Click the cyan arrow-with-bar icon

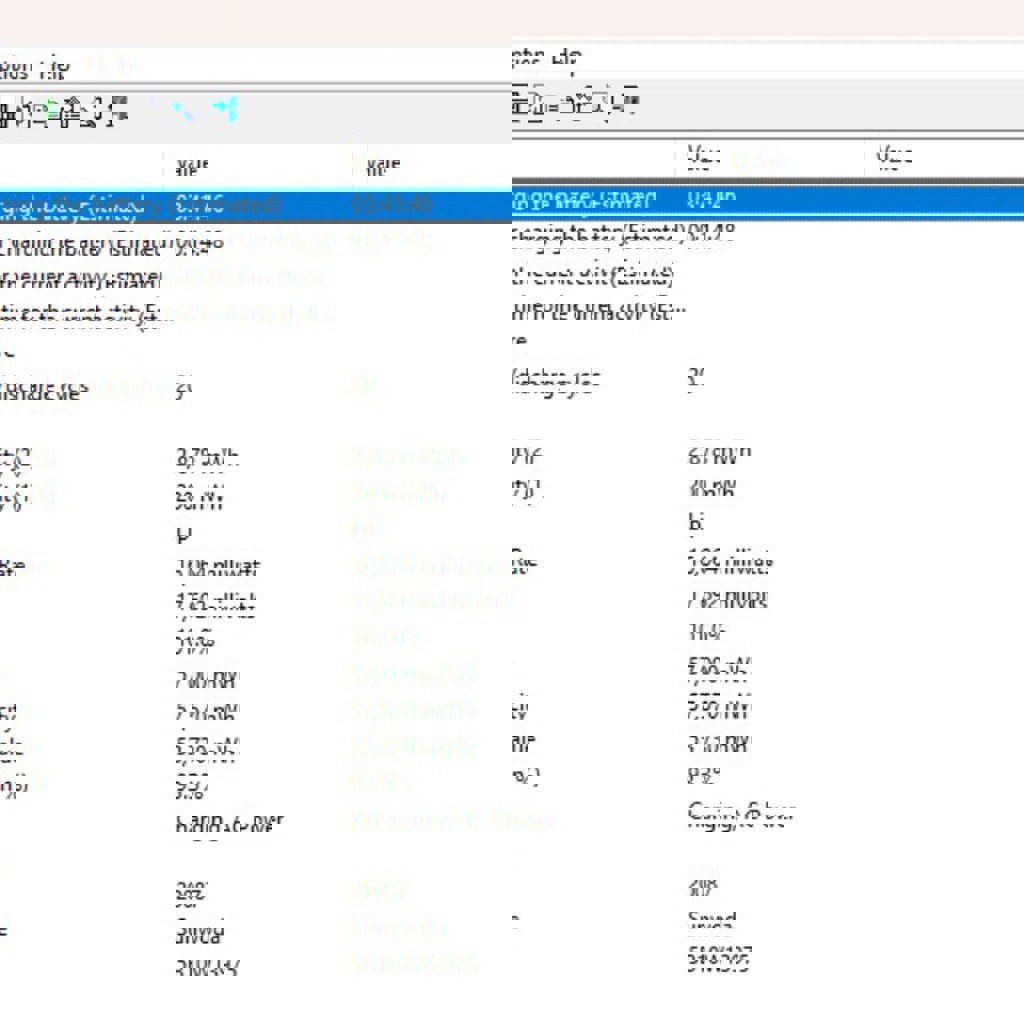point(227,109)
